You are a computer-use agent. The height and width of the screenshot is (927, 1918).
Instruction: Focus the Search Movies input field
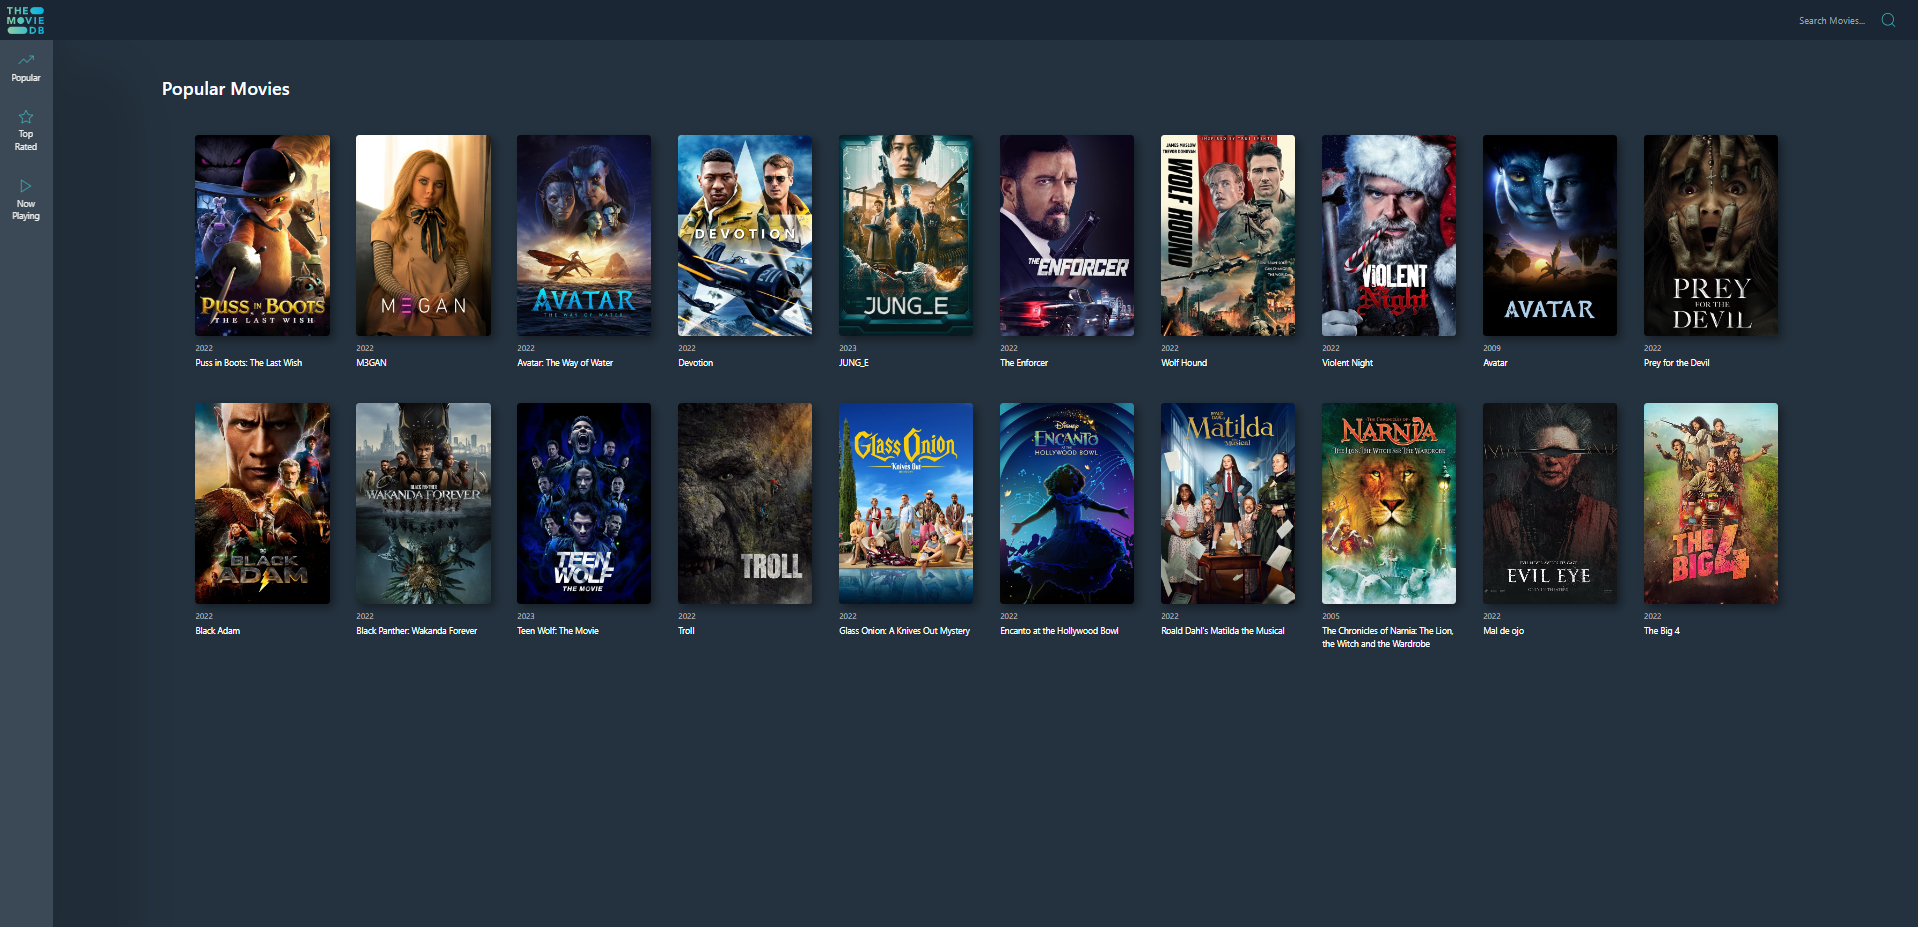tap(1831, 20)
